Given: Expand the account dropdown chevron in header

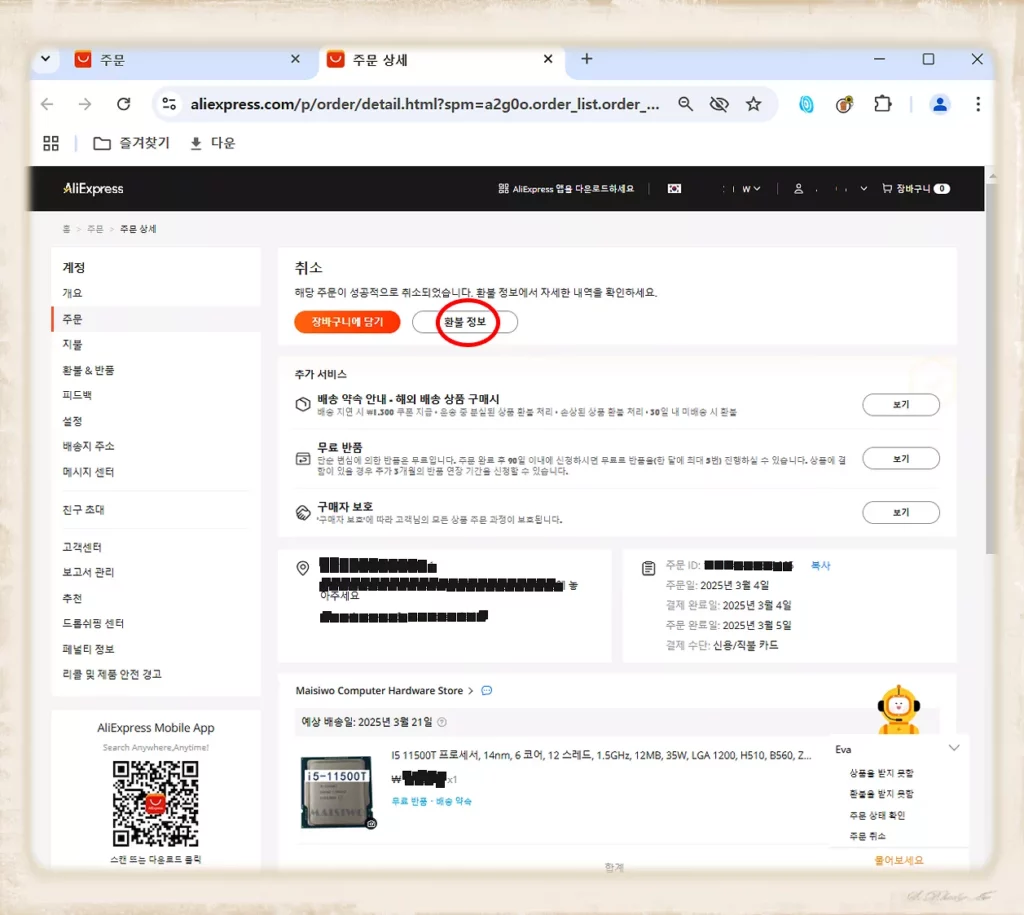Looking at the screenshot, I should point(866,188).
